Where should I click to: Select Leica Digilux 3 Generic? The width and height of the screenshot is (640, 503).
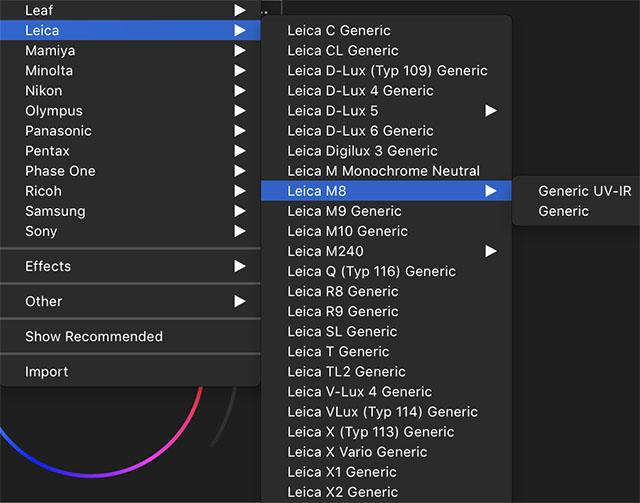pyautogui.click(x=386, y=151)
